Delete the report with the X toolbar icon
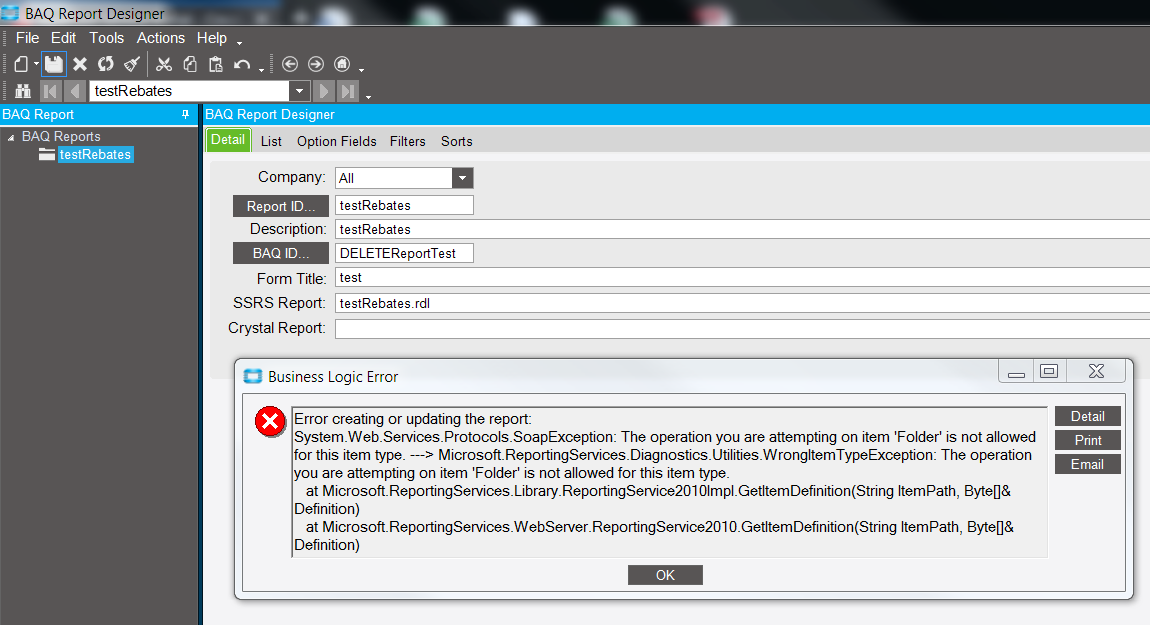 click(80, 65)
